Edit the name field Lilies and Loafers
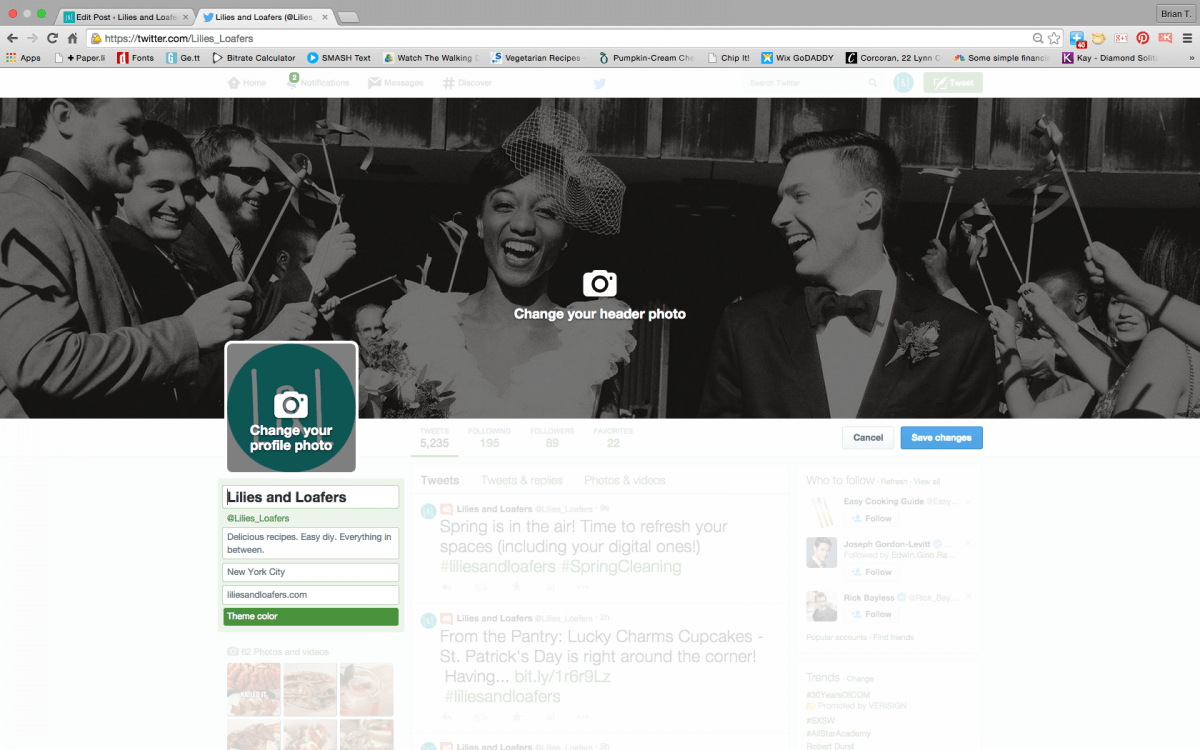1200x750 pixels. 311,497
